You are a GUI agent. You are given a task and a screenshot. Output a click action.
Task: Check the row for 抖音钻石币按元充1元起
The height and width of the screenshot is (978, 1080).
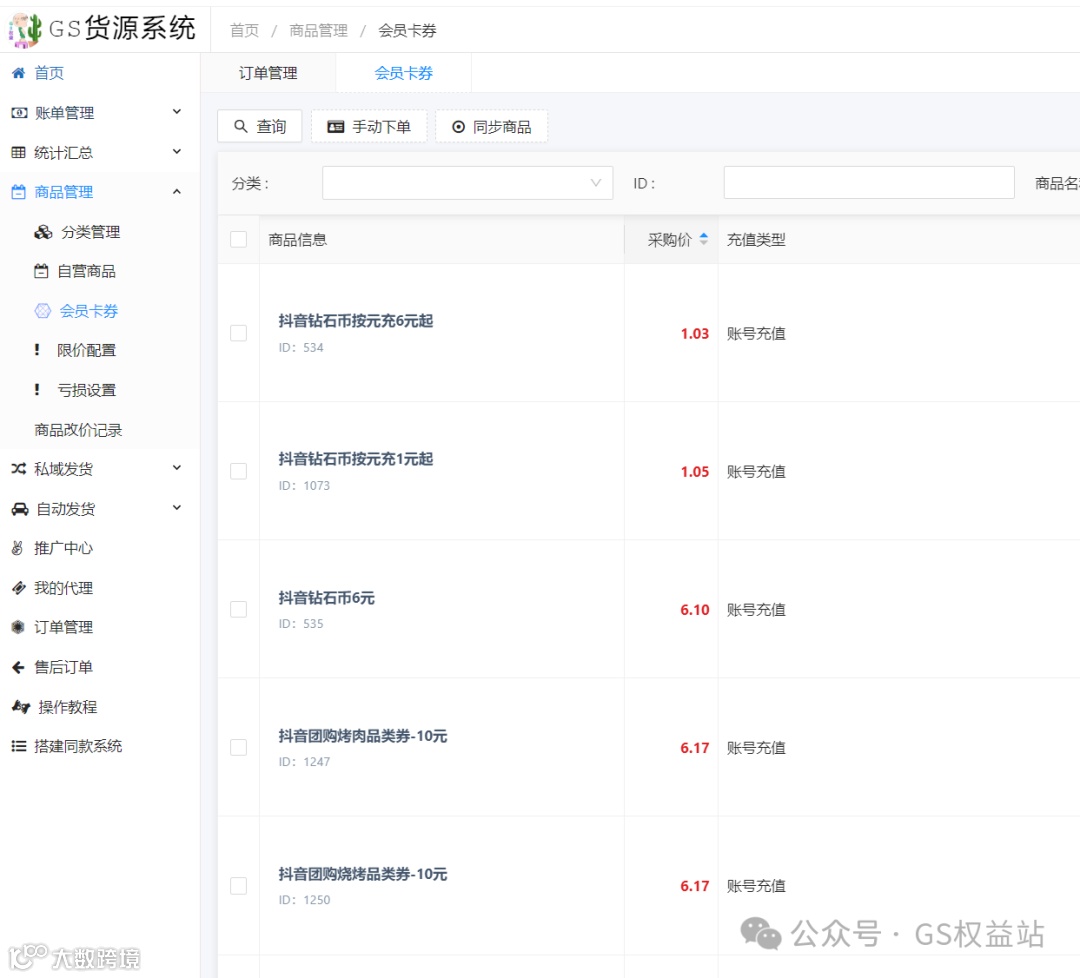pyautogui.click(x=238, y=471)
